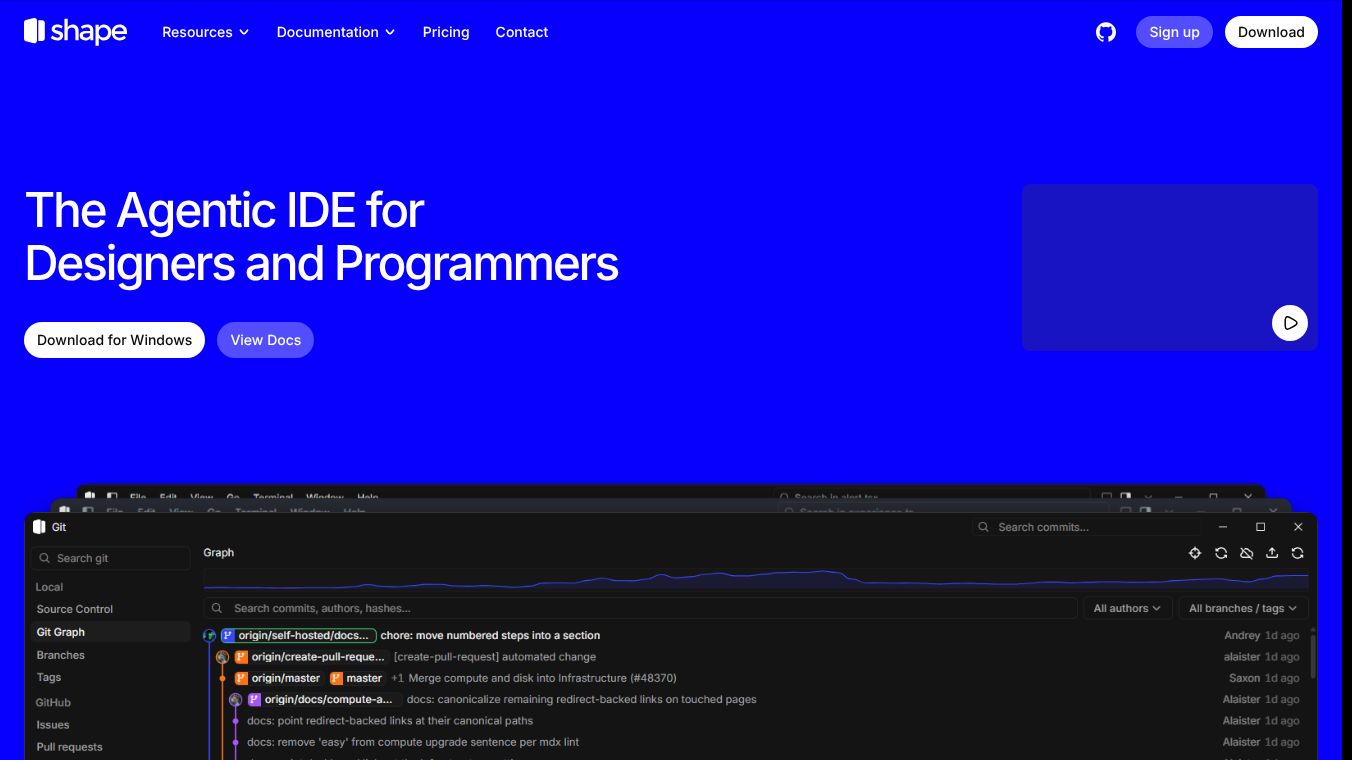Click the graph node of the 'point redirect-backed links' commit
Image resolution: width=1352 pixels, height=760 pixels.
pyautogui.click(x=235, y=721)
